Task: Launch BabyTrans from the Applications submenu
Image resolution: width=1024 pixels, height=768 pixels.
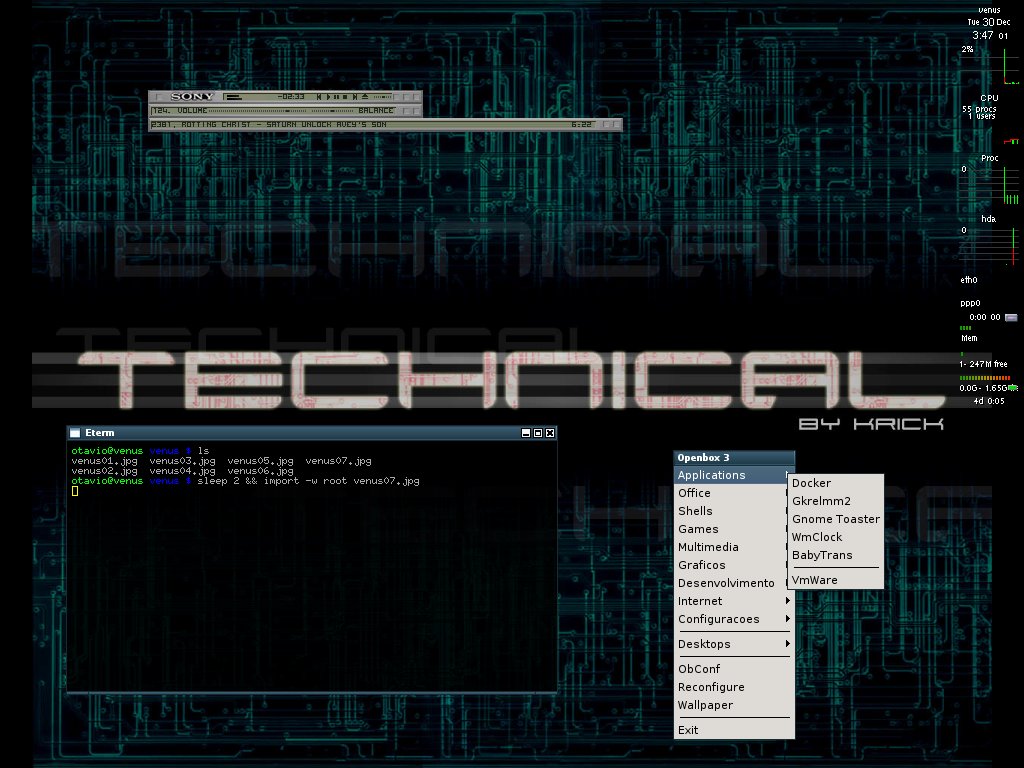Action: [835, 555]
